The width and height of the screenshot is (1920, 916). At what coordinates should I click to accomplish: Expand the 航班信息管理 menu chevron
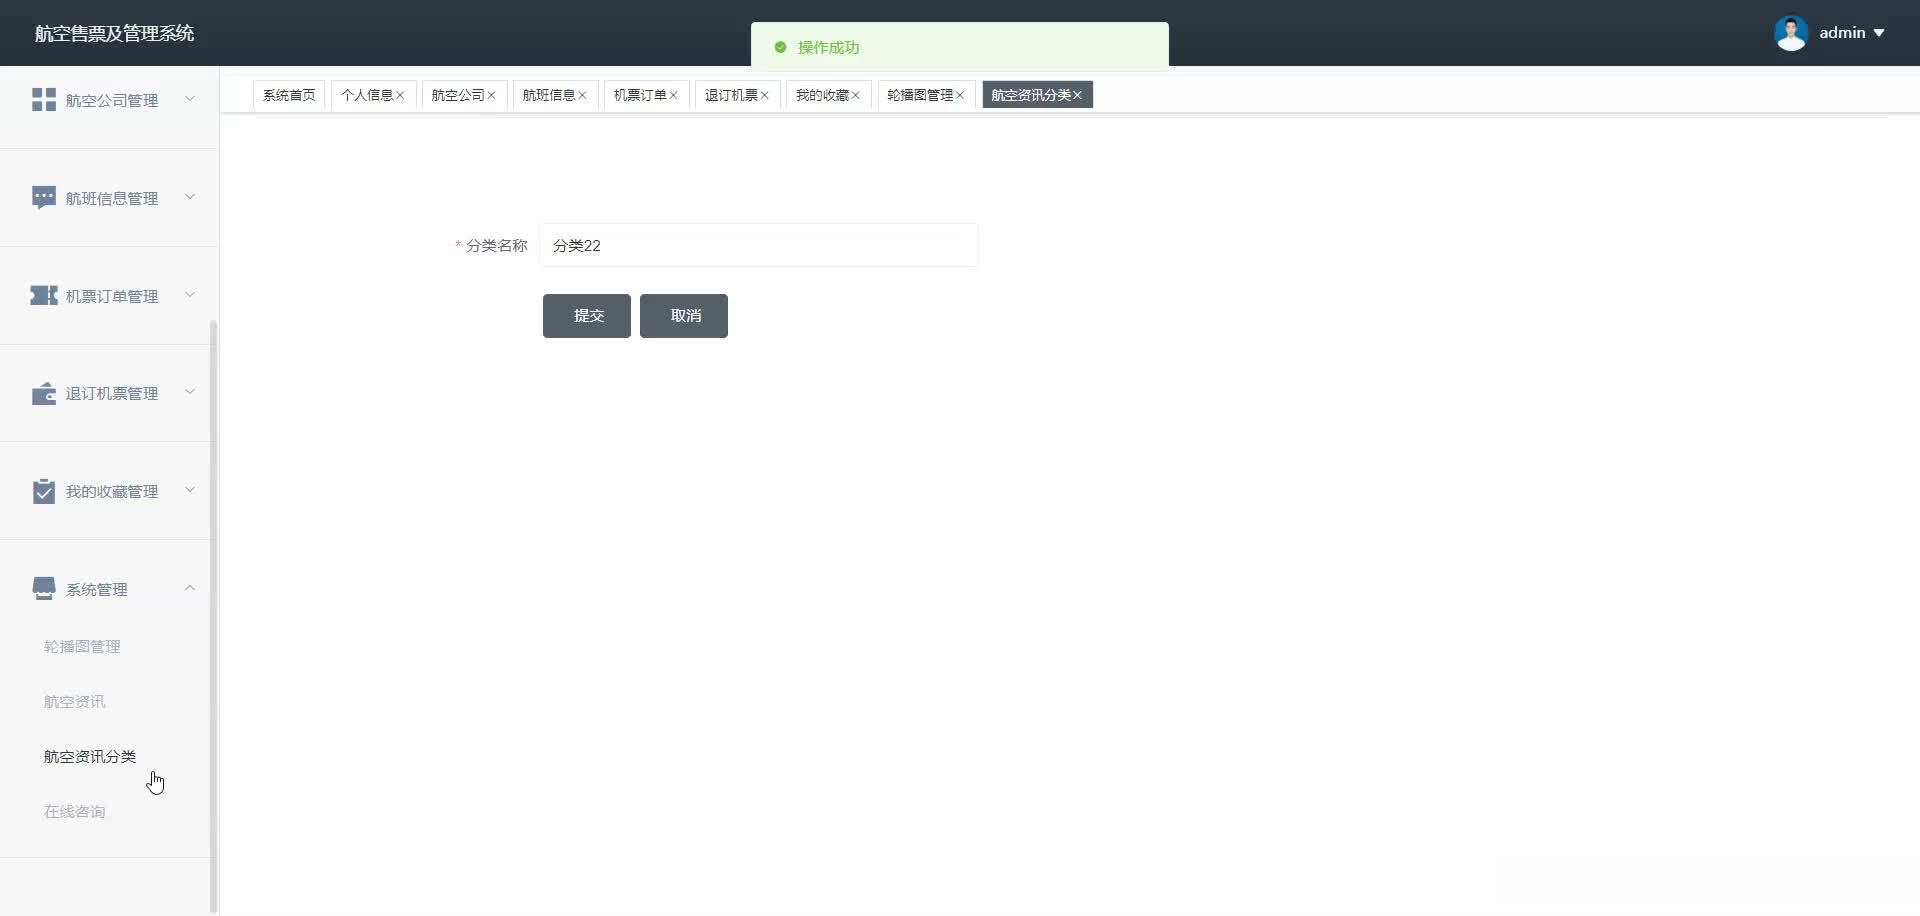[x=190, y=197]
